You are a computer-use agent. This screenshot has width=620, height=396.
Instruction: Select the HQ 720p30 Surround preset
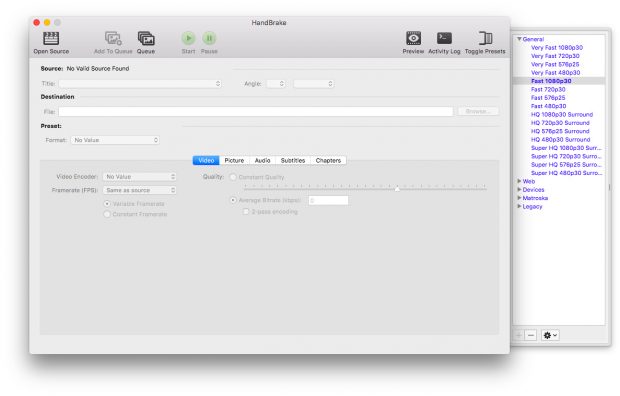pos(560,123)
